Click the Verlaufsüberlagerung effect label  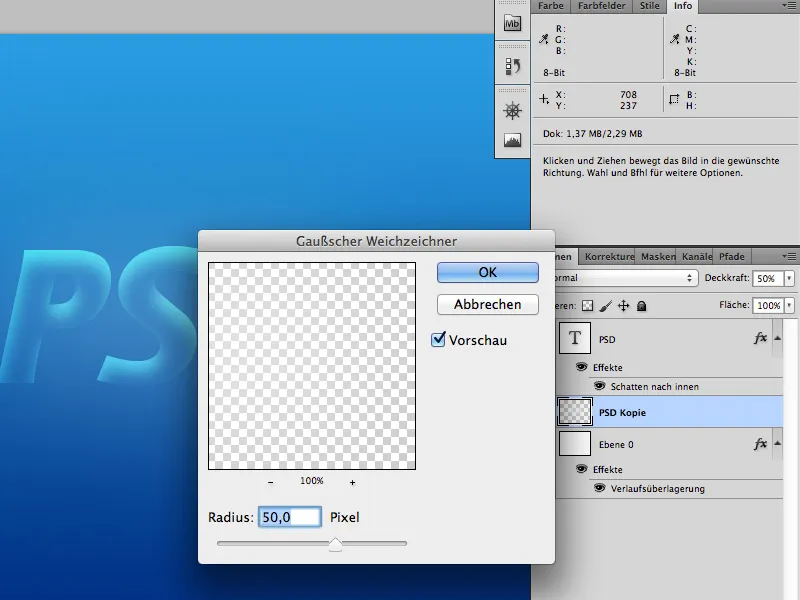(658, 489)
